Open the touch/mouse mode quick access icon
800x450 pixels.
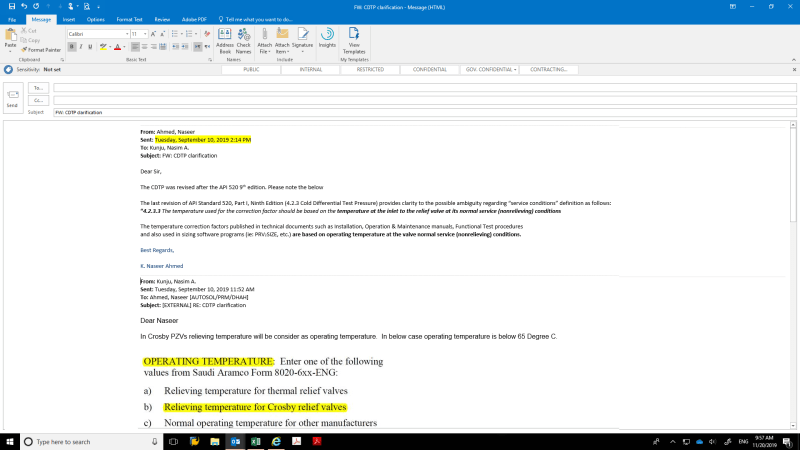(70, 6)
